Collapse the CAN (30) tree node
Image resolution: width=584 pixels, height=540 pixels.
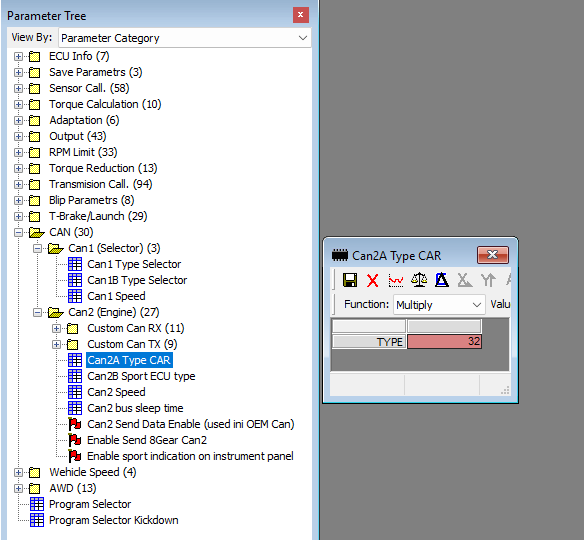click(x=18, y=232)
